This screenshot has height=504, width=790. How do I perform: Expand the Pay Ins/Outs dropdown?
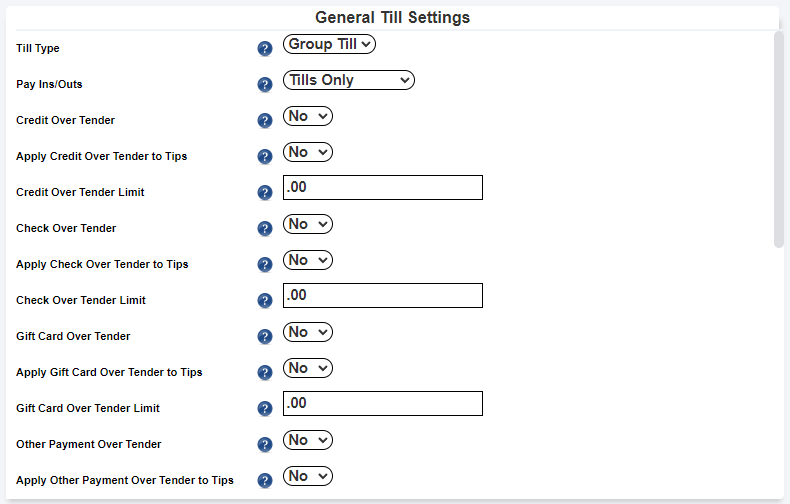pos(348,80)
